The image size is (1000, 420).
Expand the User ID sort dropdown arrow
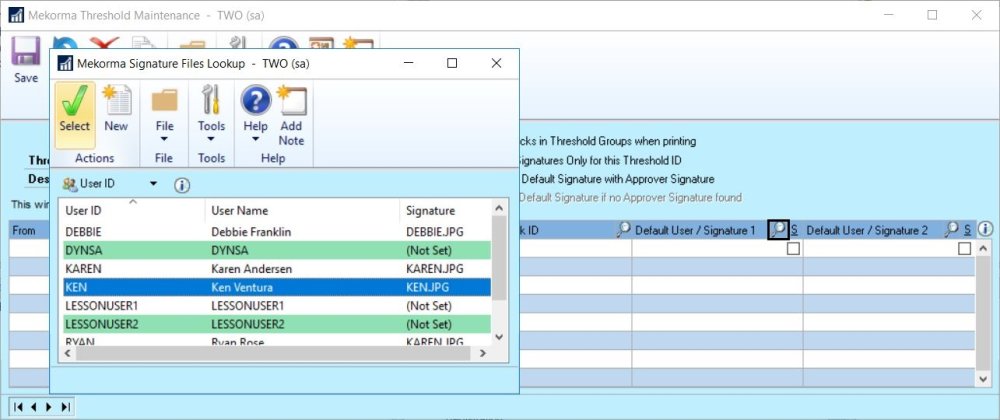coord(153,184)
